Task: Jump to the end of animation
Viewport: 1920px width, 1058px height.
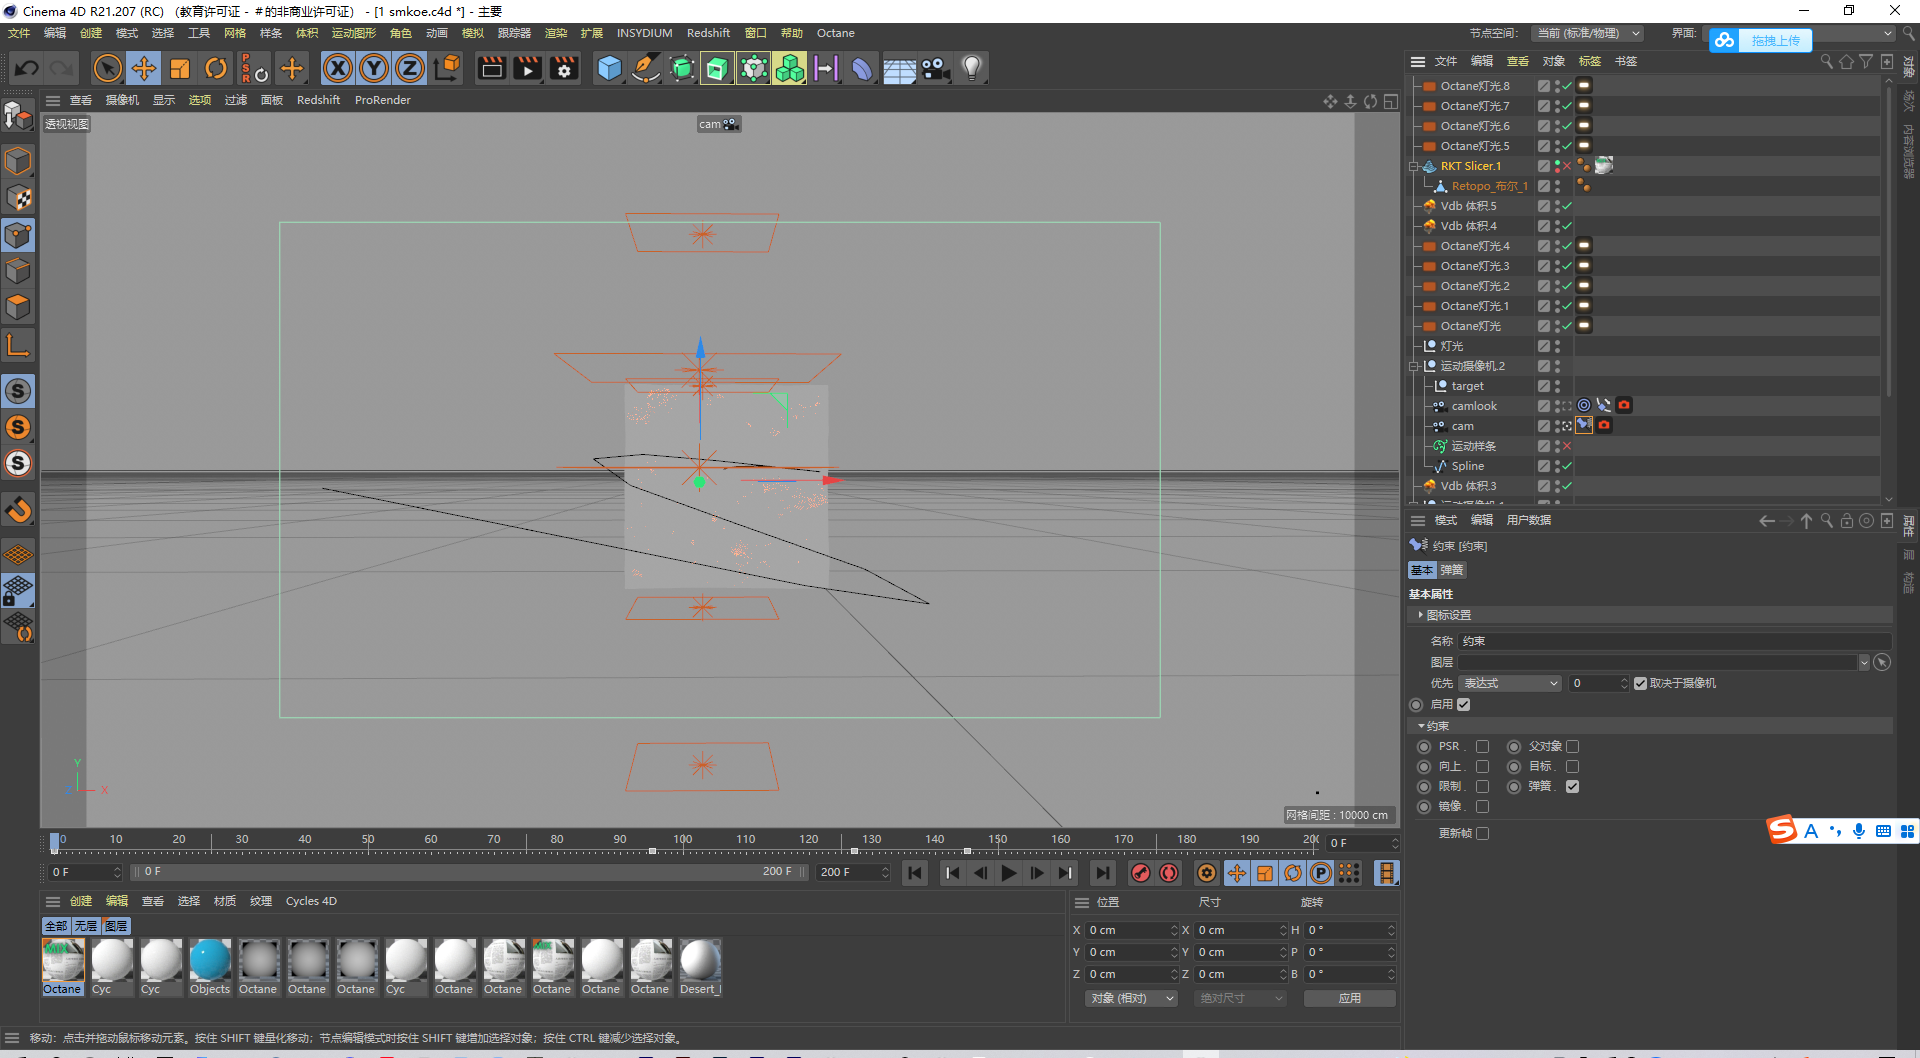Action: click(x=1102, y=873)
